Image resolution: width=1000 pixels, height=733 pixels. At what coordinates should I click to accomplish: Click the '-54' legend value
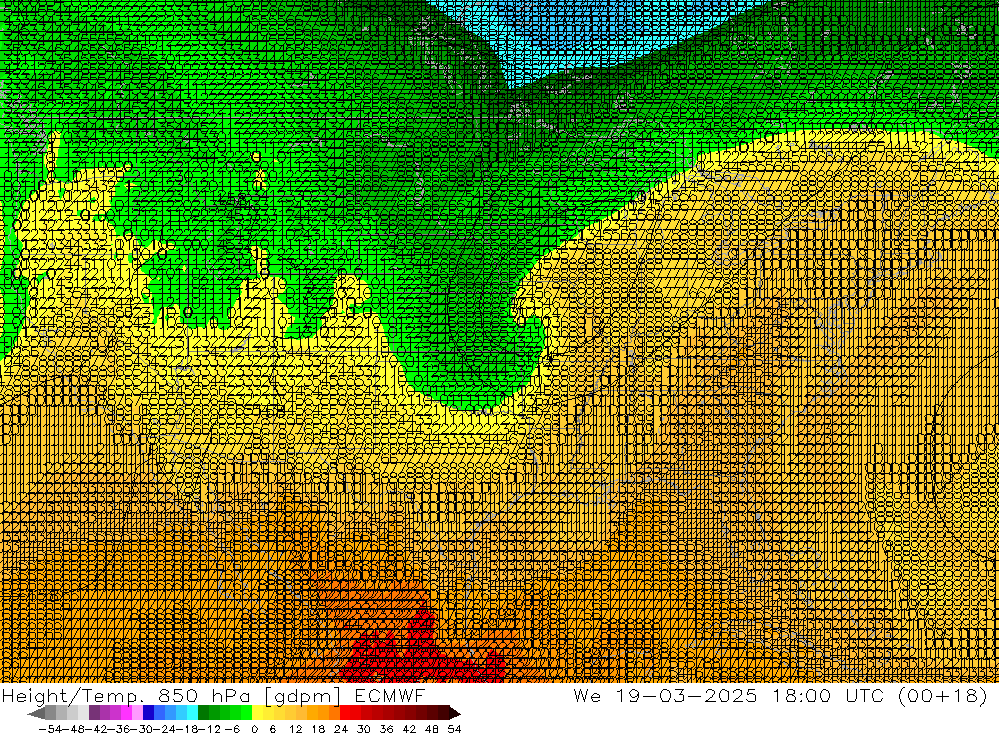[50, 729]
